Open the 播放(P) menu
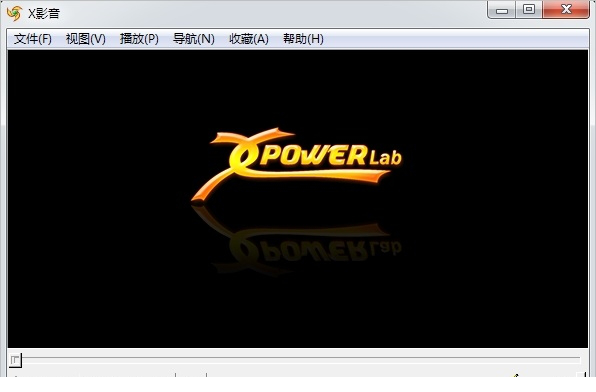The image size is (596, 392). (139, 39)
